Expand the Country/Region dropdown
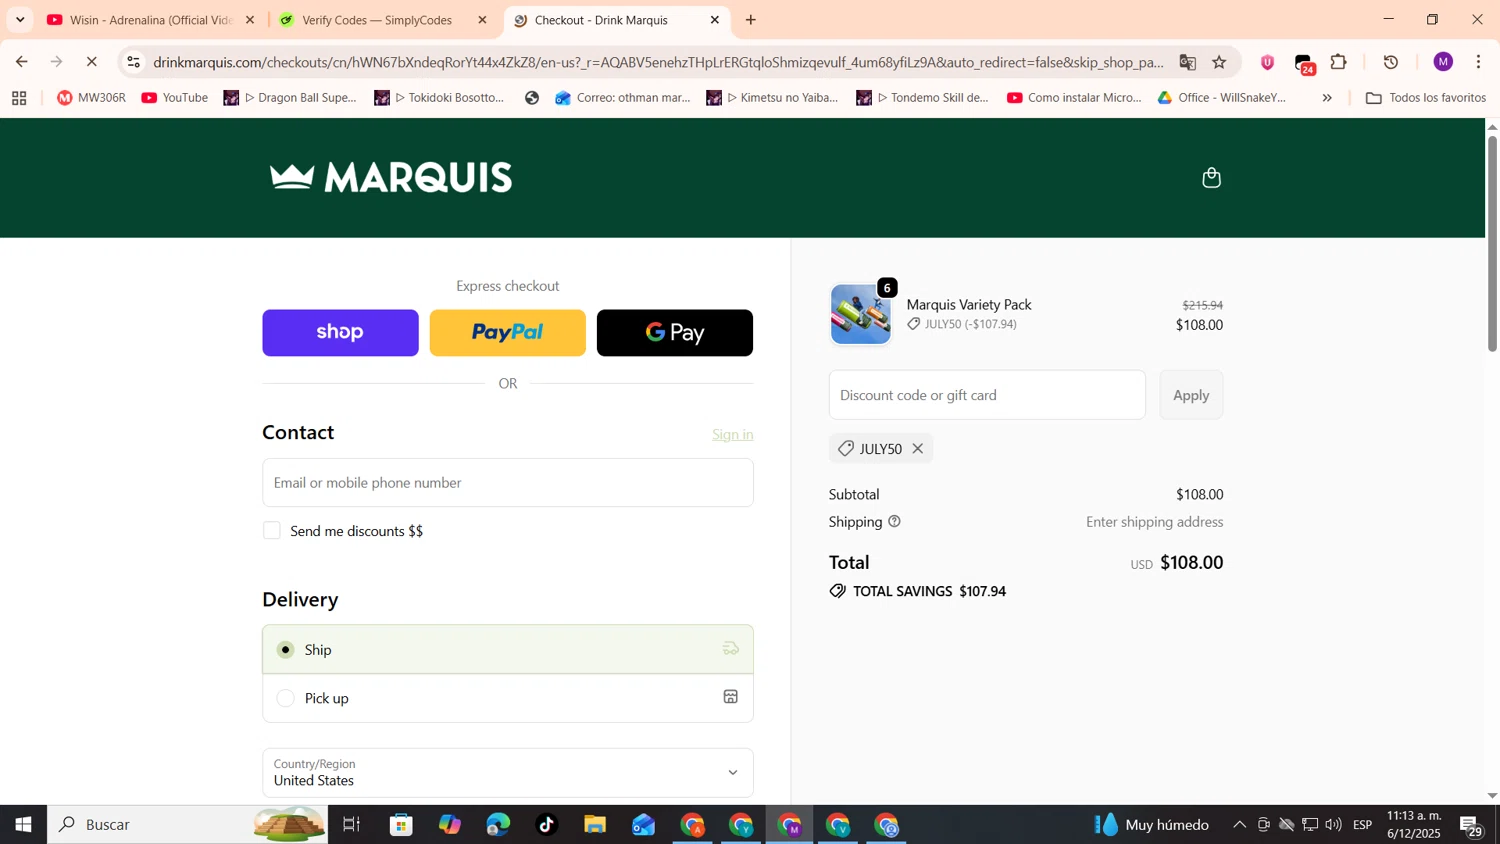 pyautogui.click(x=508, y=773)
